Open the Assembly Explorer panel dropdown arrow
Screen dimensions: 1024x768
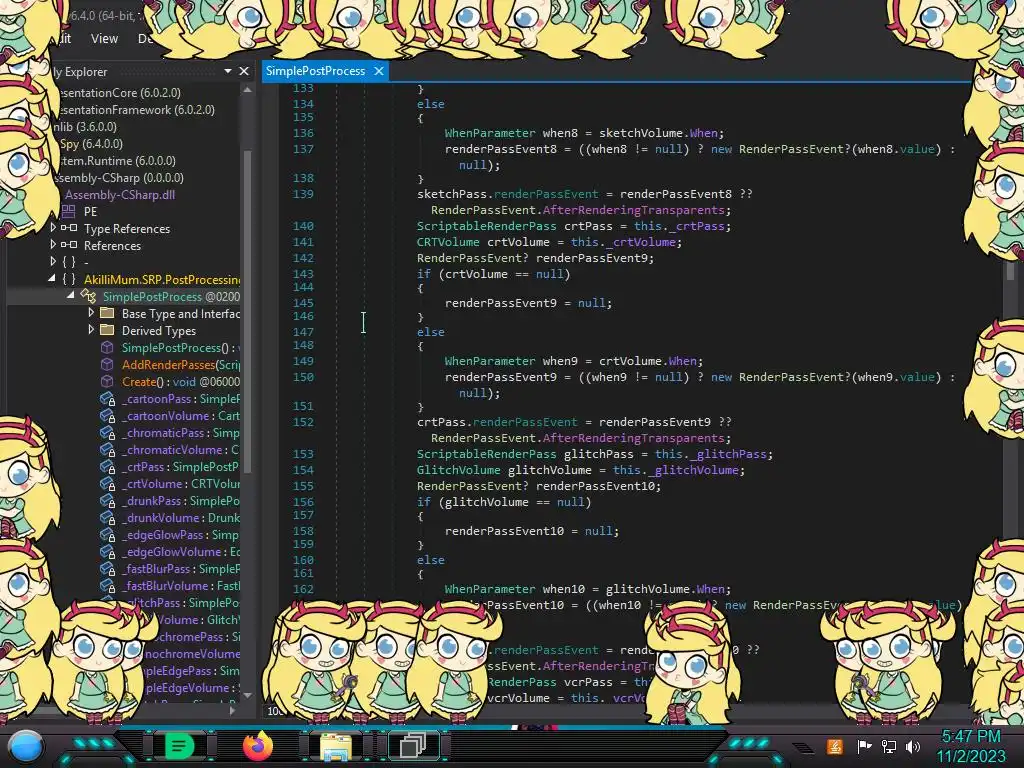click(227, 71)
